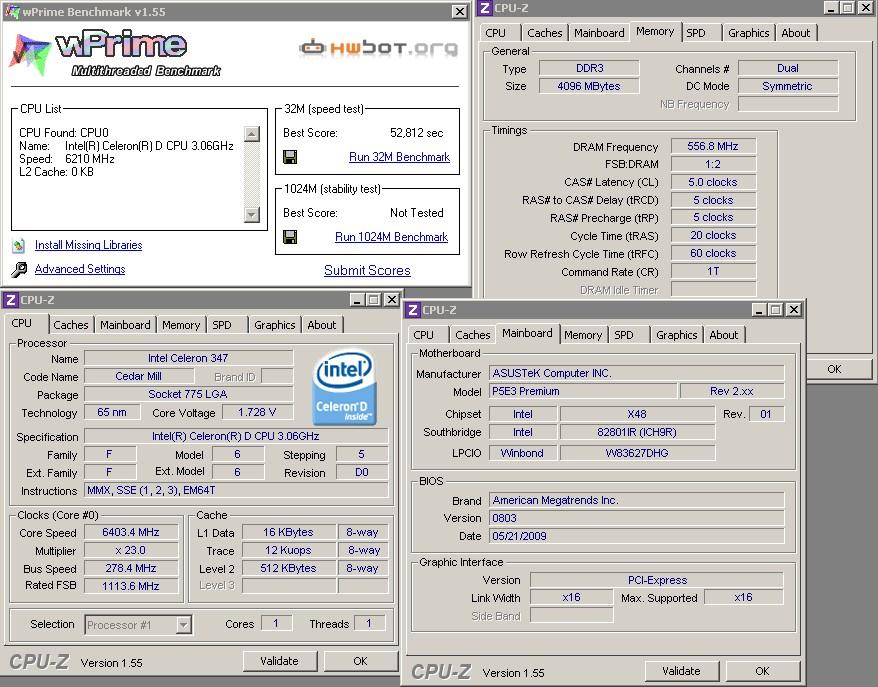Minimize the CPU-Z Mainboard window
Screen dimensions: 878x687
click(759, 310)
